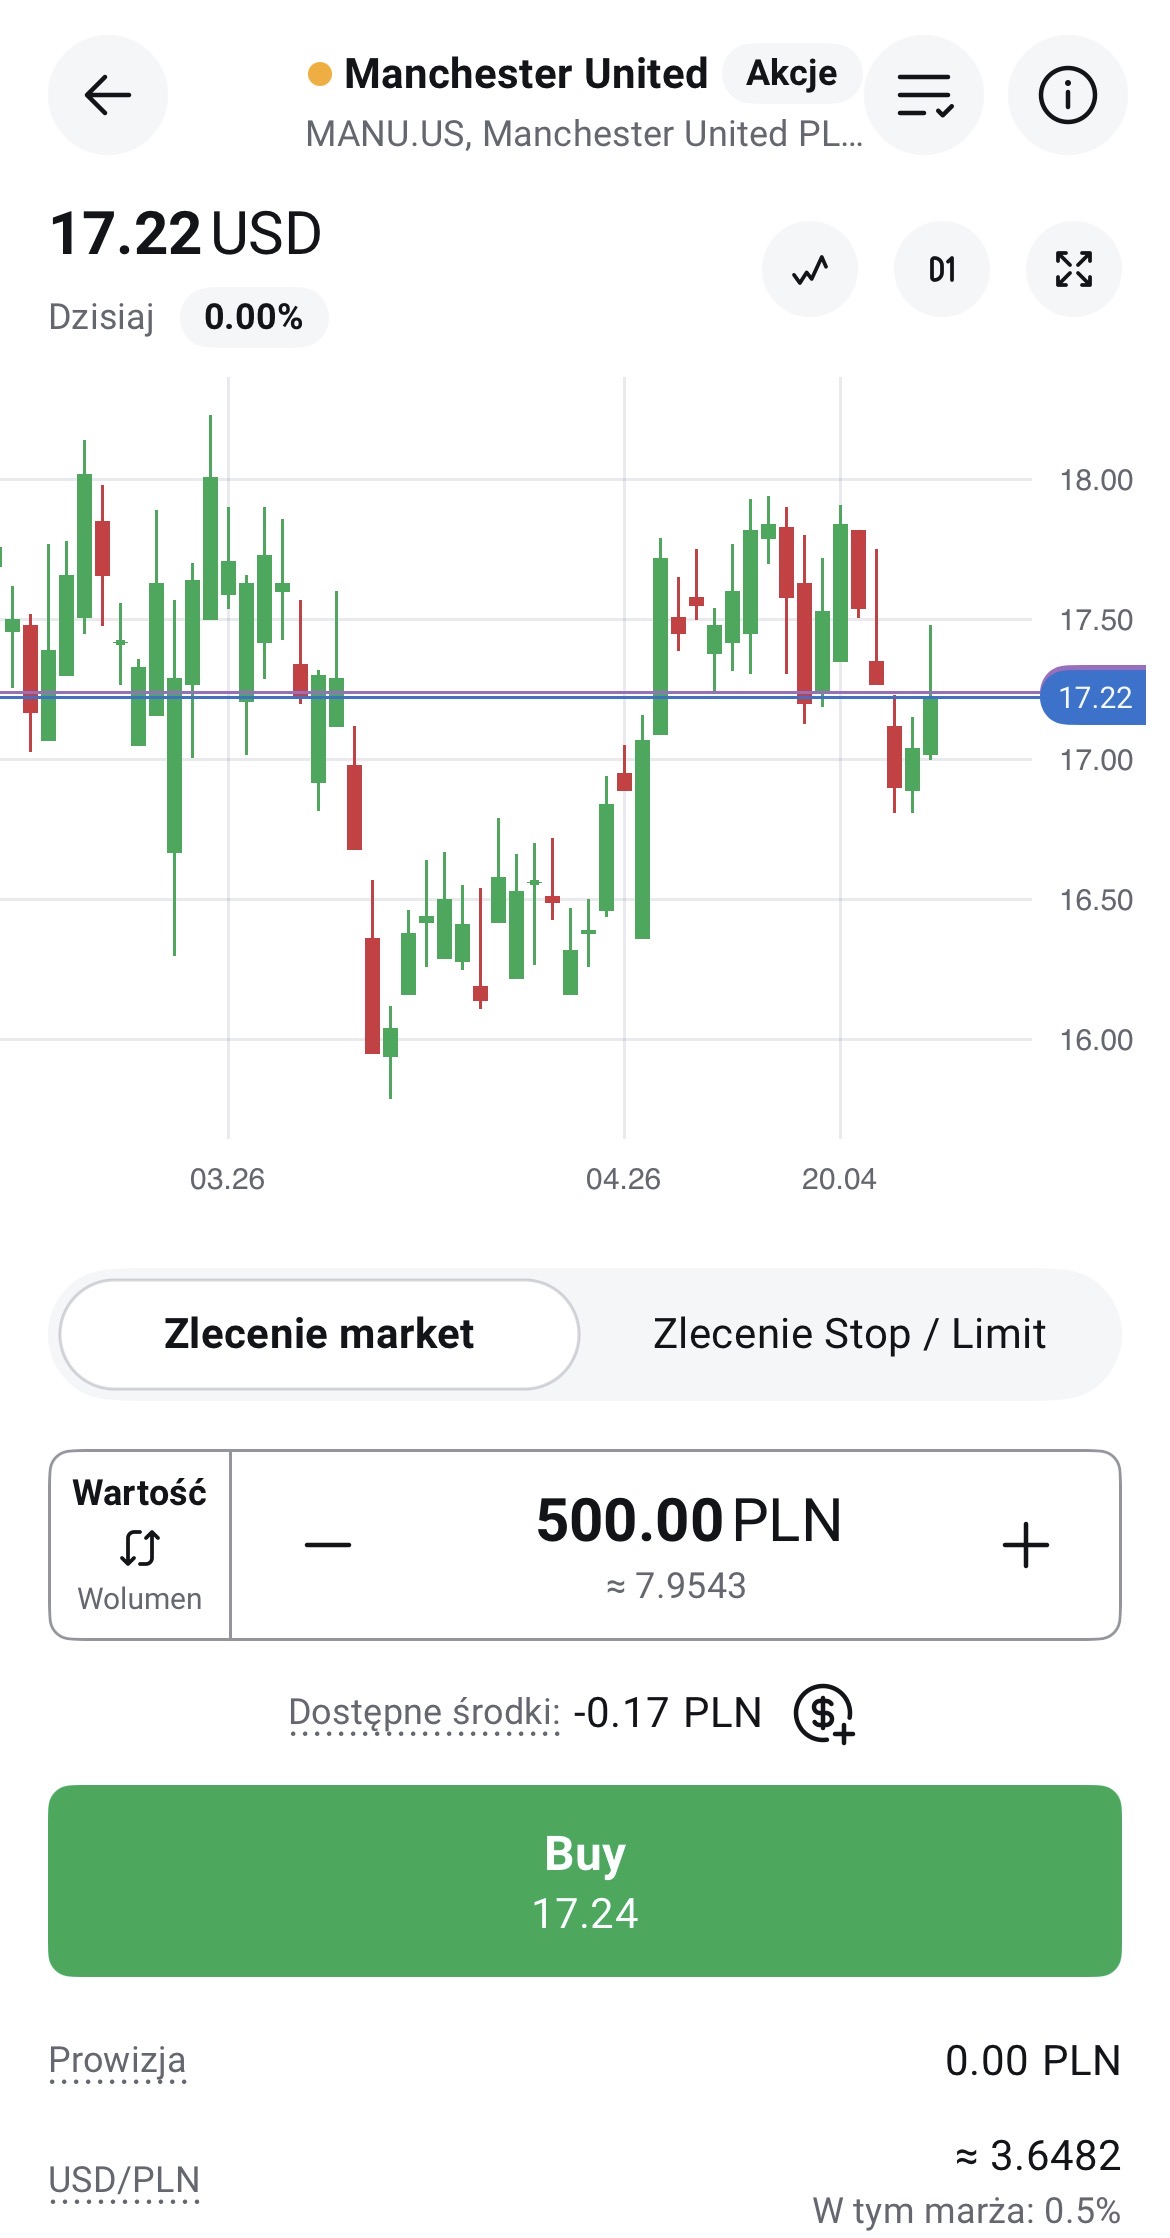
Task: Tap the back arrow button
Action: point(108,96)
